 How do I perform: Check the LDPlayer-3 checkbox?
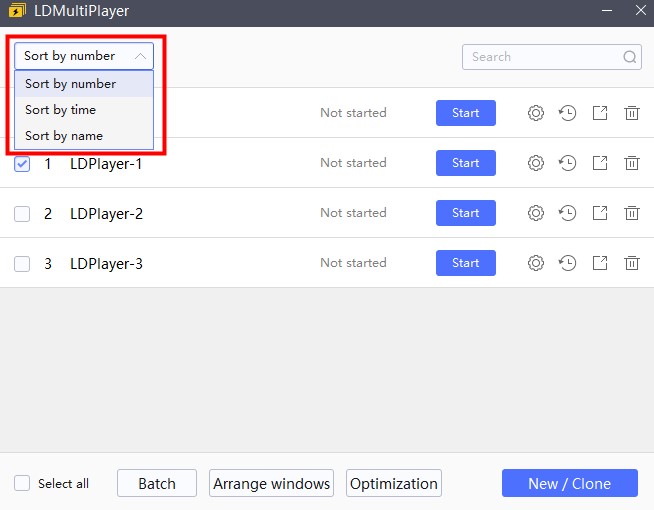22,264
